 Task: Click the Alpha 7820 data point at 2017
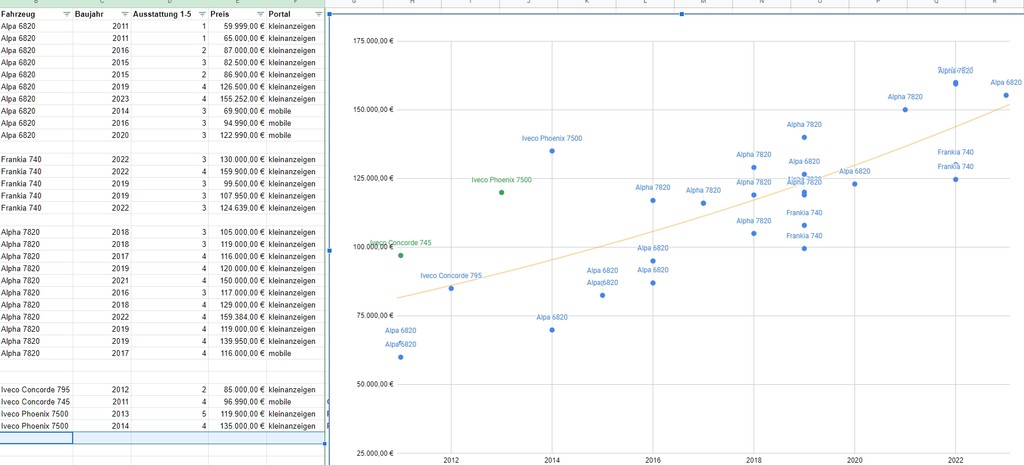coord(703,203)
